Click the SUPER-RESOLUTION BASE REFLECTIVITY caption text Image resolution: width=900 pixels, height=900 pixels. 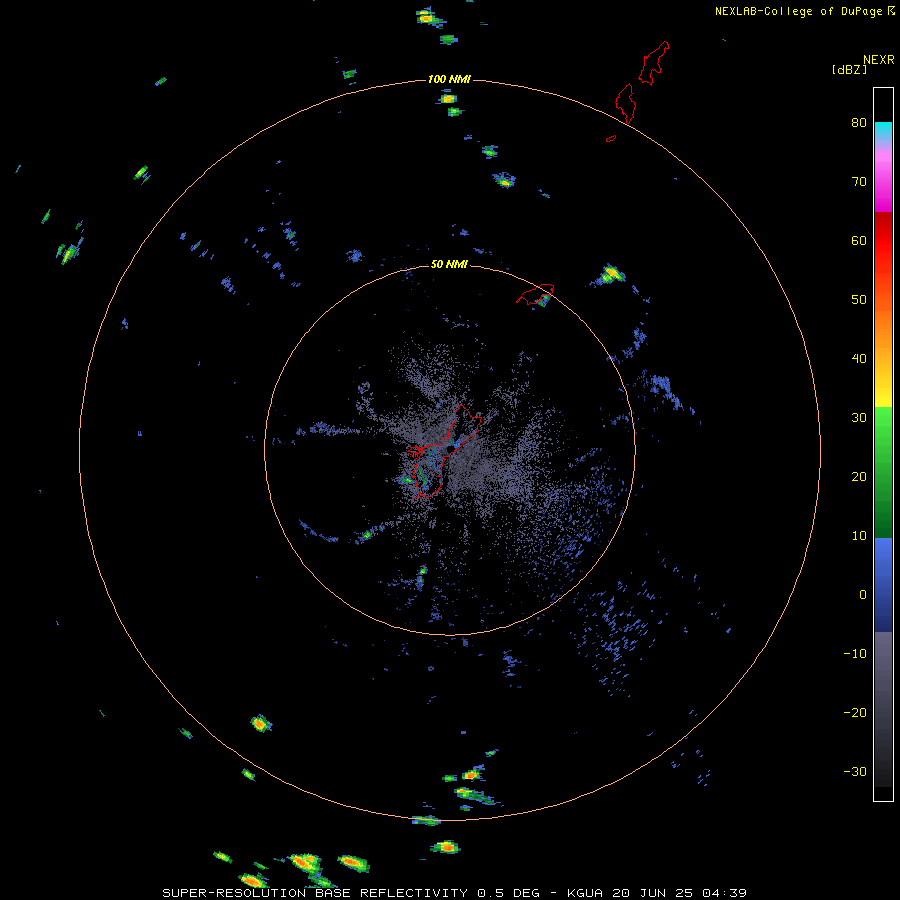pos(315,893)
